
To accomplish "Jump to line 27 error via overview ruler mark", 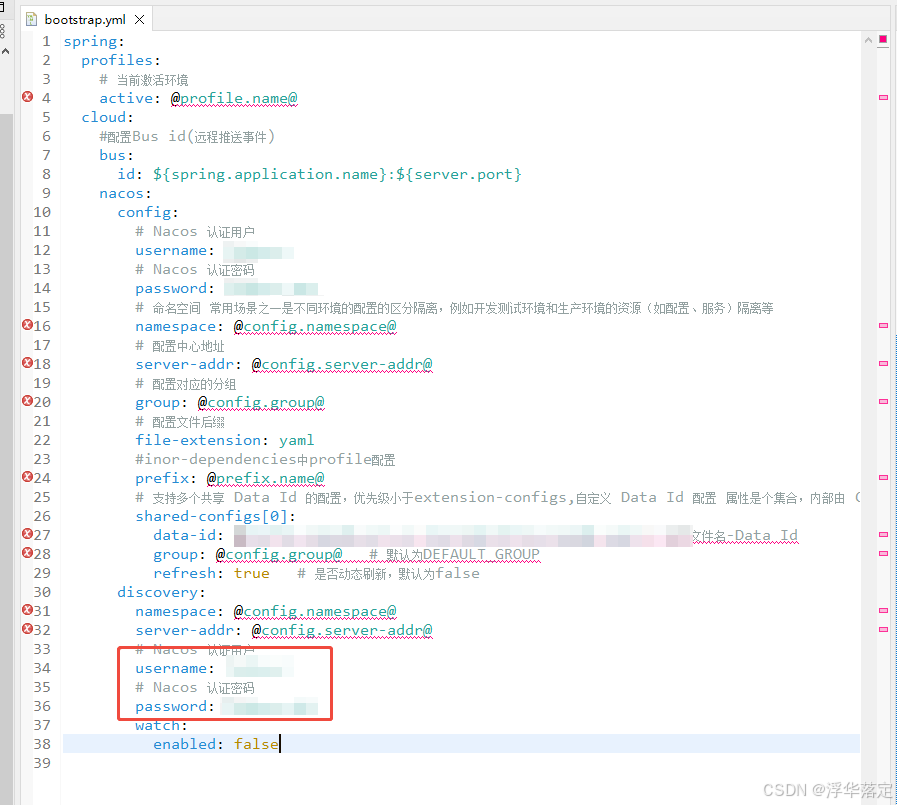I will (883, 534).
